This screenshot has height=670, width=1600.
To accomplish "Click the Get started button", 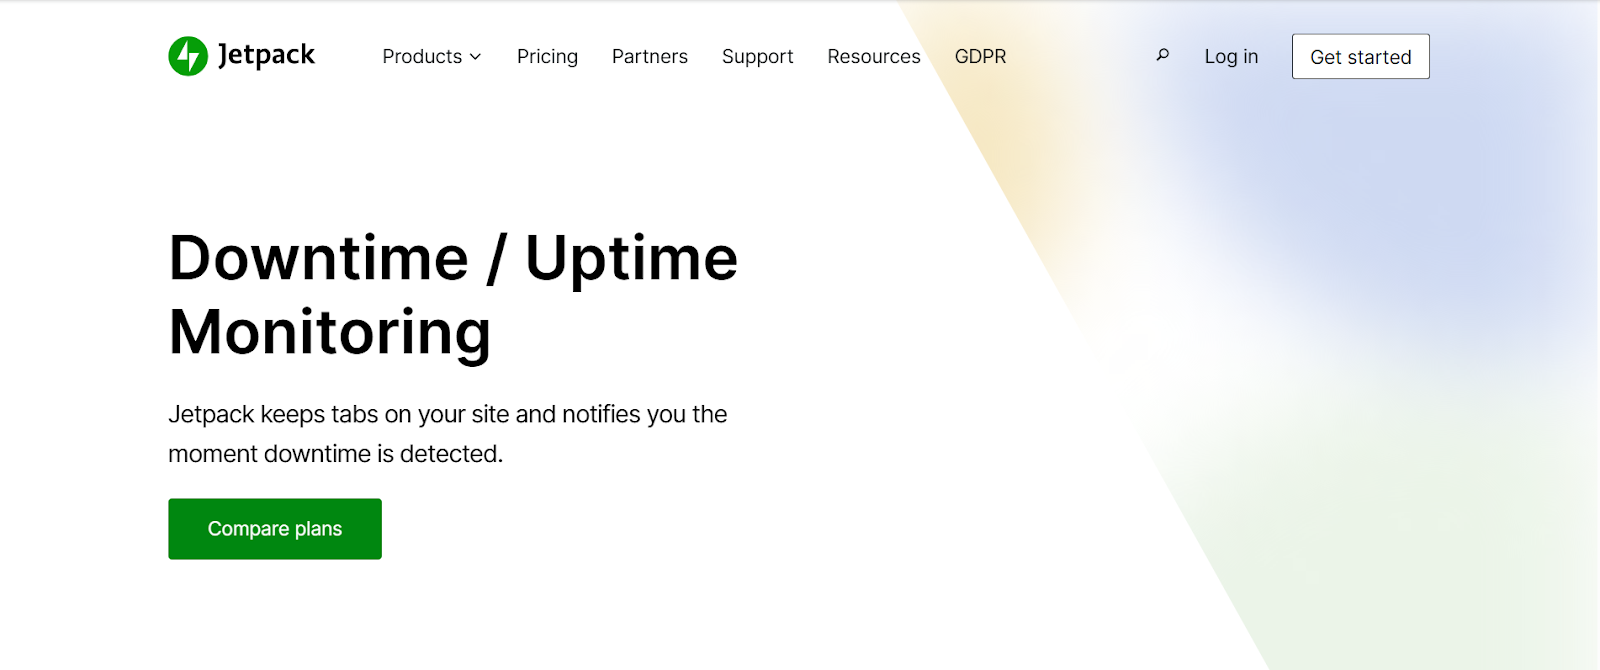I will point(1361,56).
